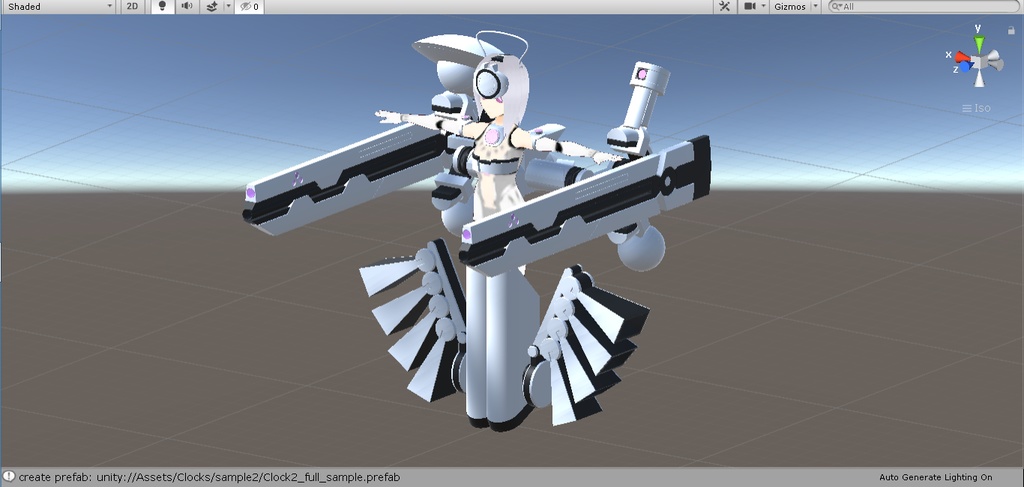Expand the Gizmos dropdown arrow
This screenshot has height=487, width=1024.
(x=815, y=7)
